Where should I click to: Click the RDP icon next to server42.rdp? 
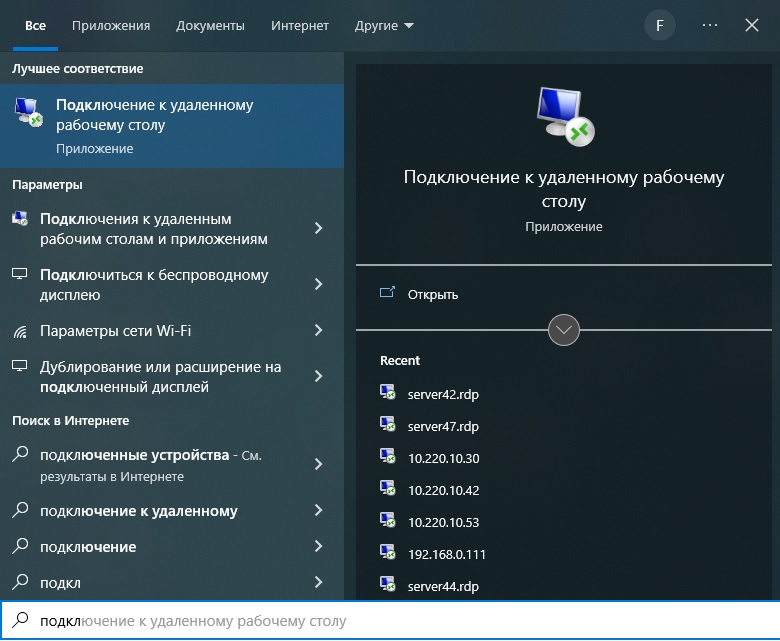click(x=388, y=394)
